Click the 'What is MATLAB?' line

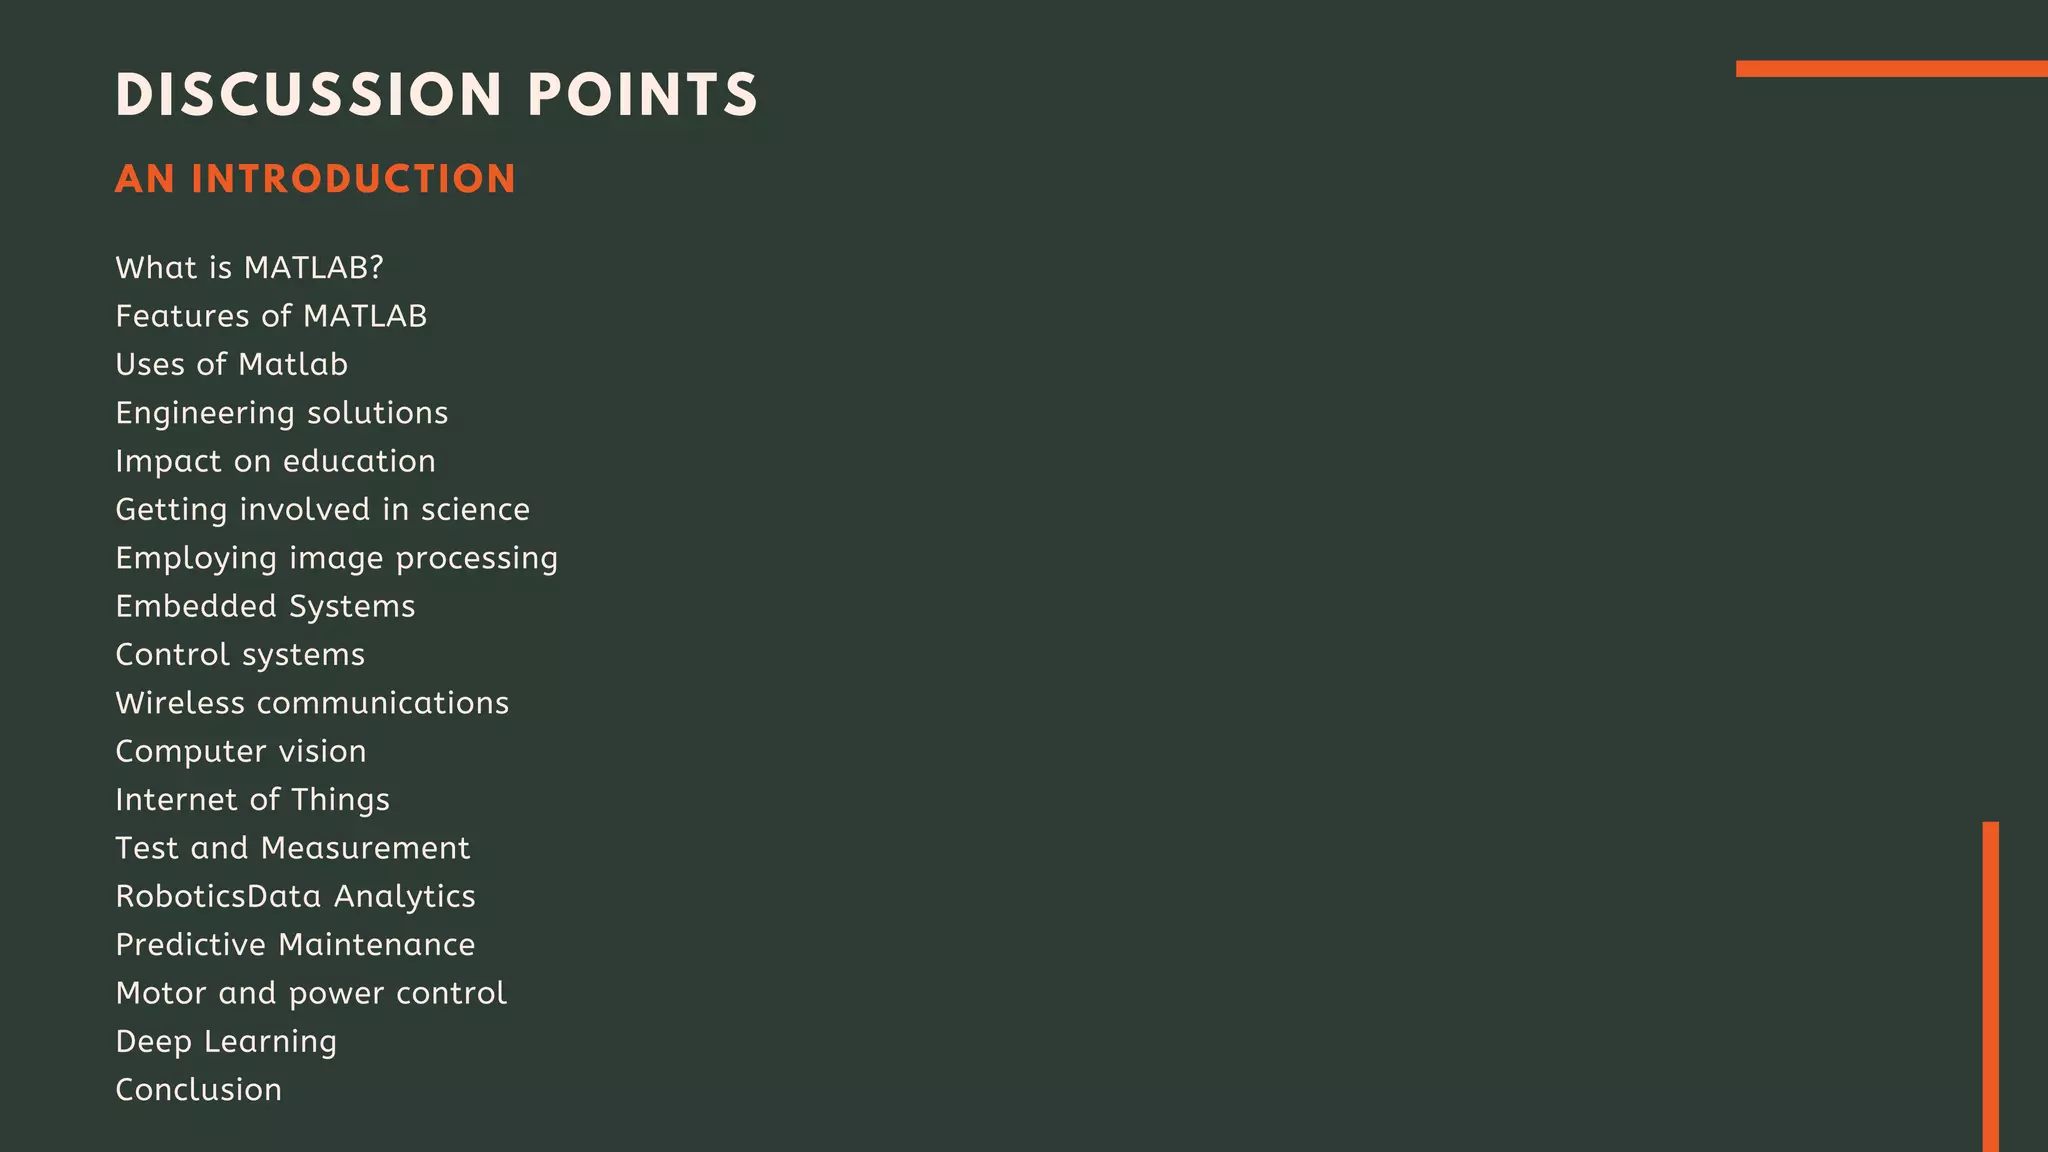click(249, 268)
